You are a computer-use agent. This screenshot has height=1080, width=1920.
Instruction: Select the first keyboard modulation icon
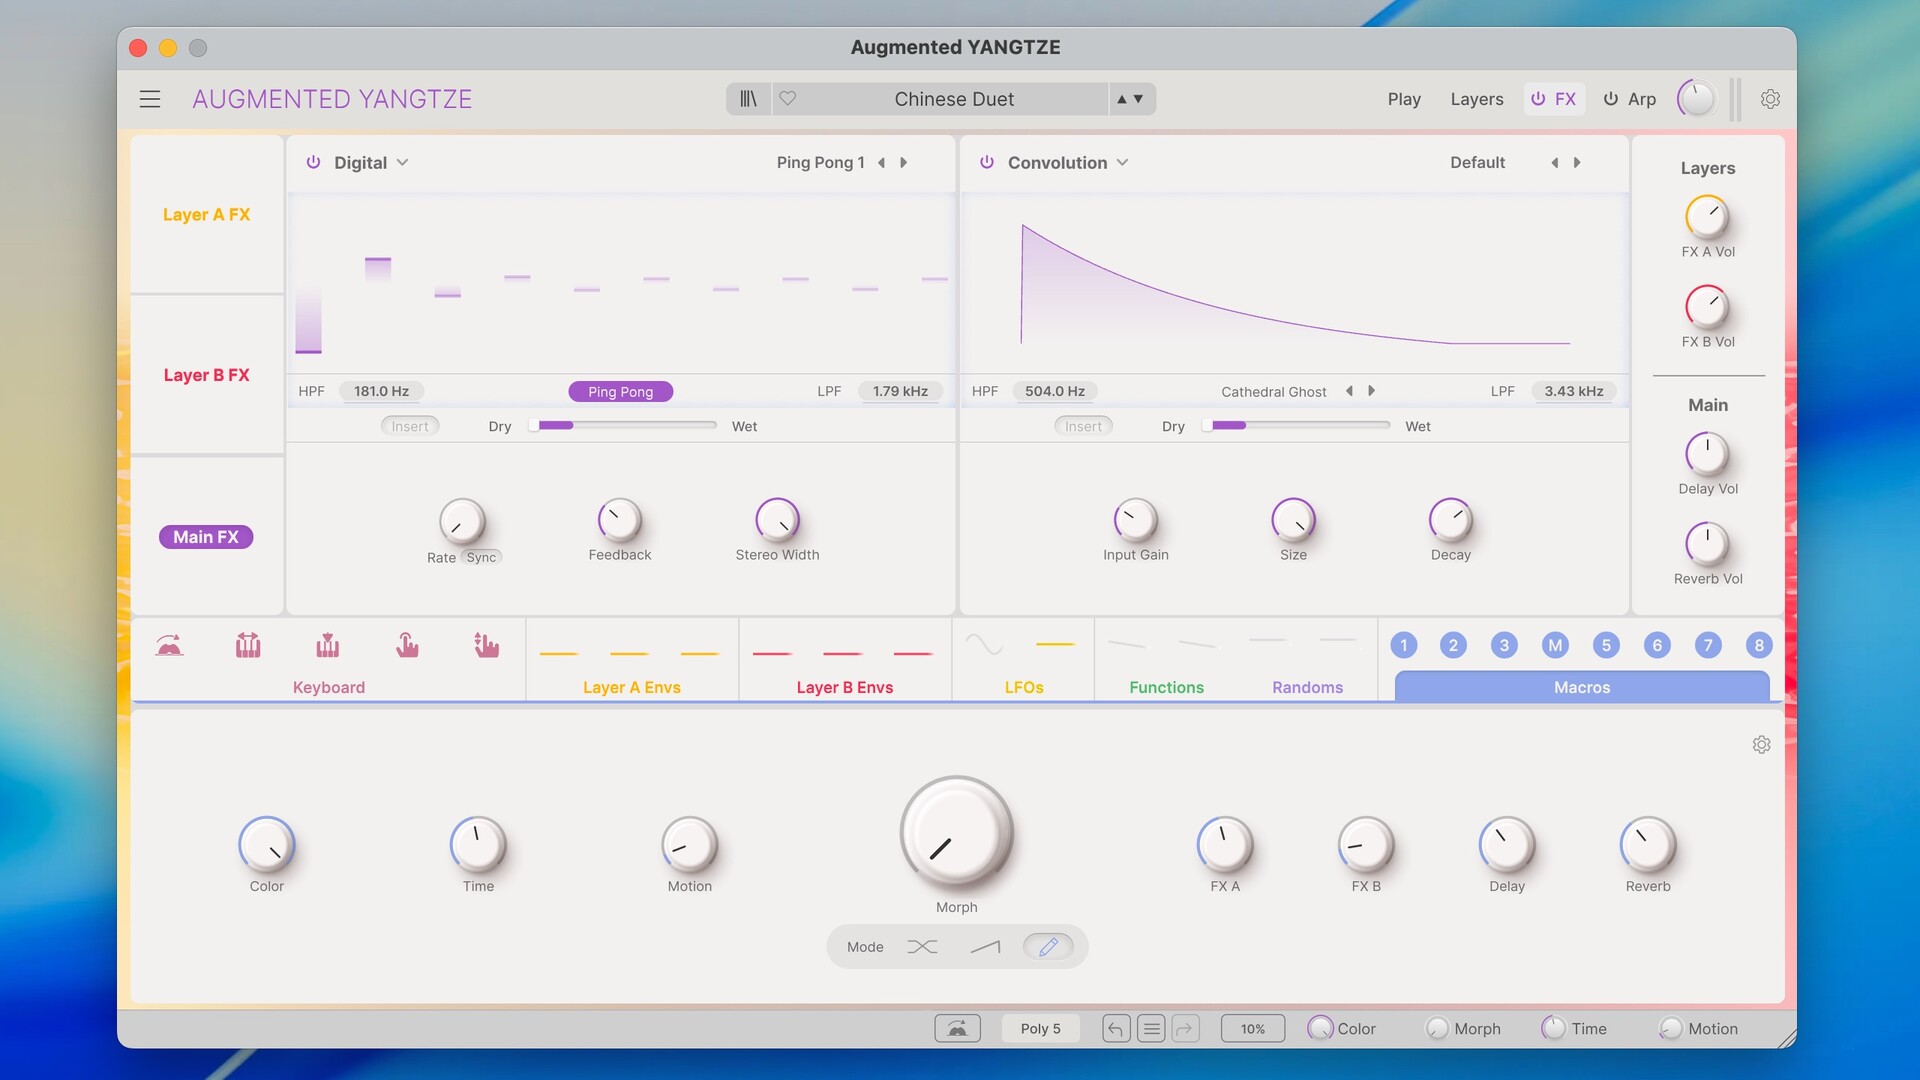pos(169,646)
